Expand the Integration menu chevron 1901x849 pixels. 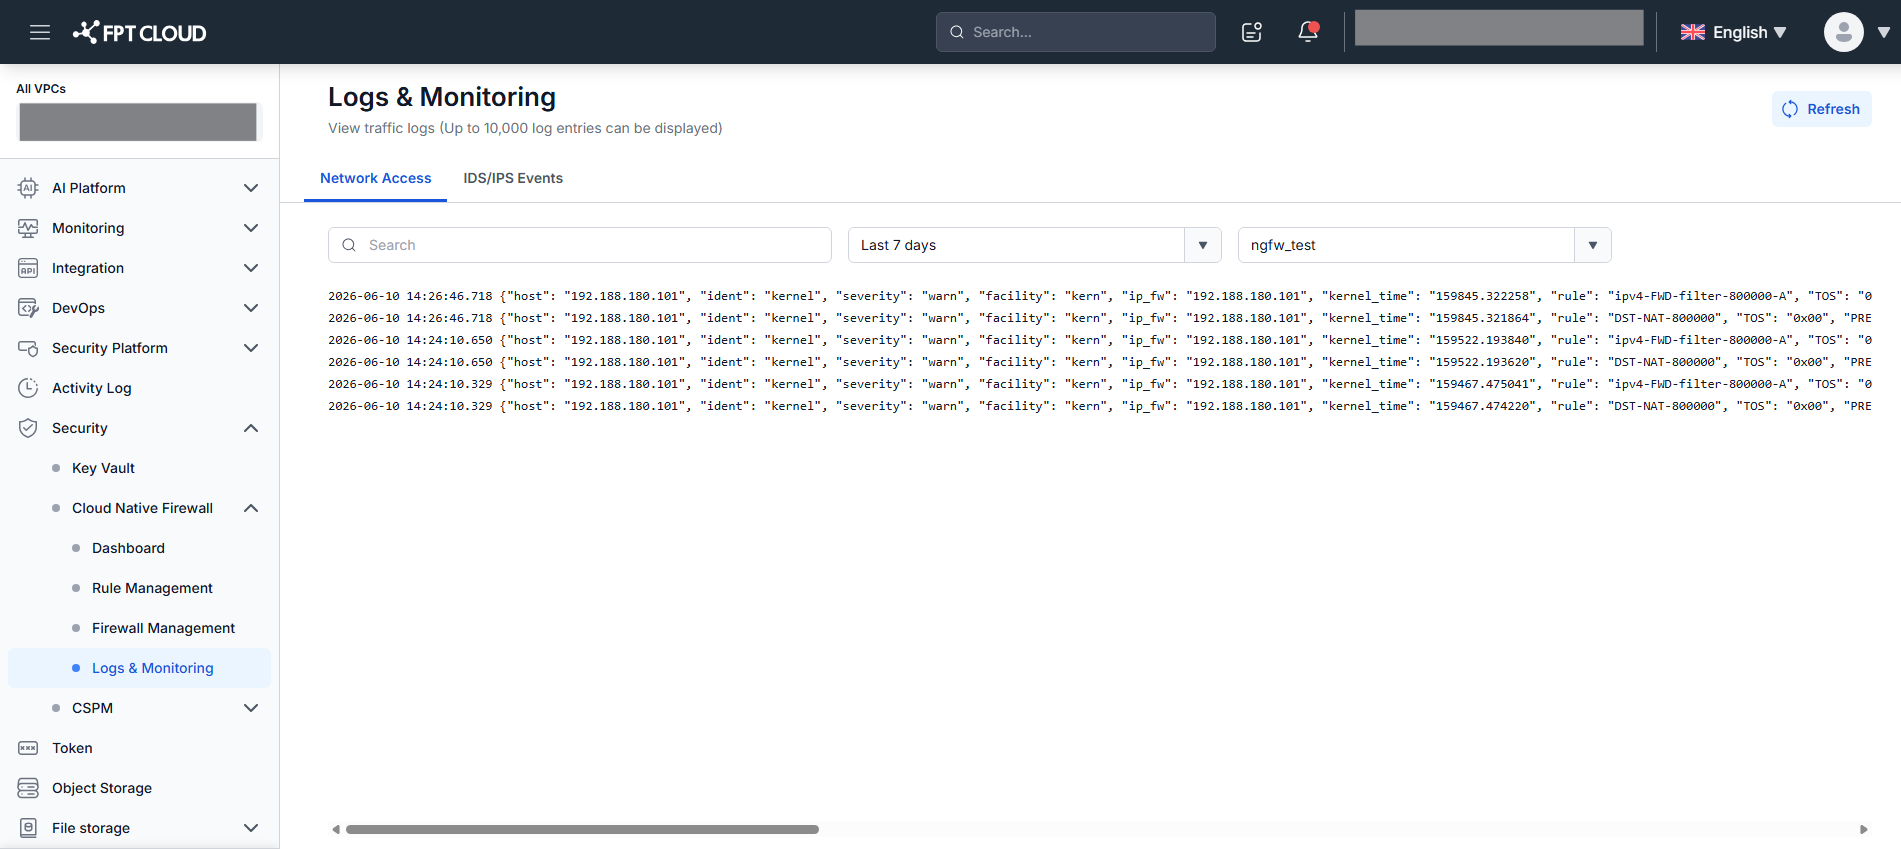pos(251,268)
